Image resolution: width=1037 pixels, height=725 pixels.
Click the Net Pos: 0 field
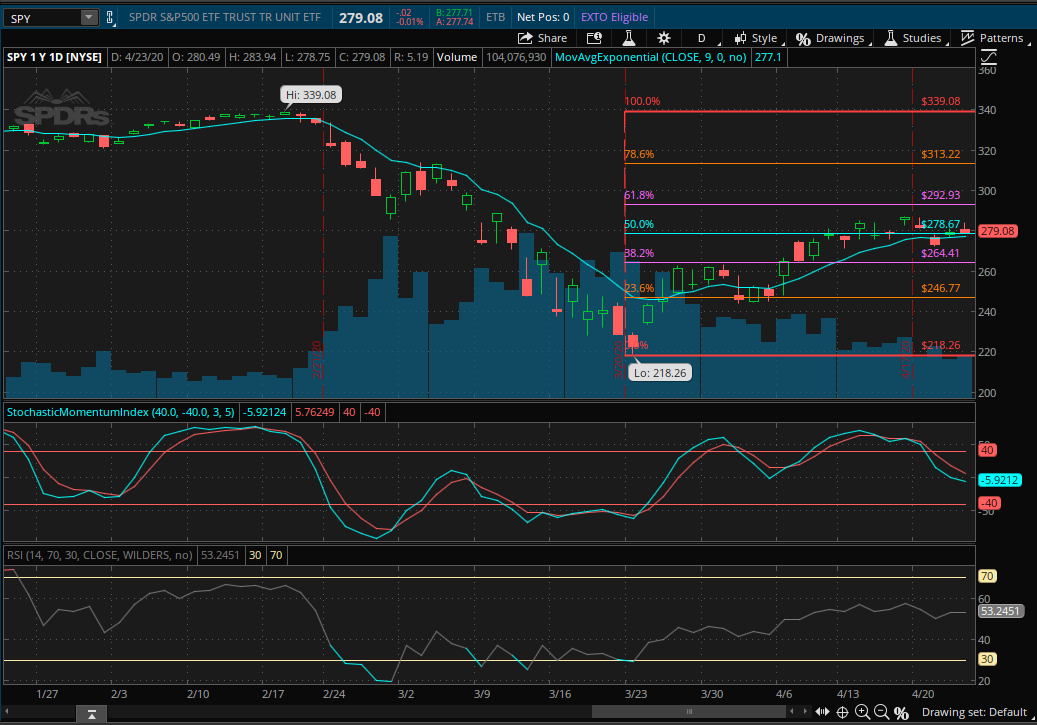point(543,17)
